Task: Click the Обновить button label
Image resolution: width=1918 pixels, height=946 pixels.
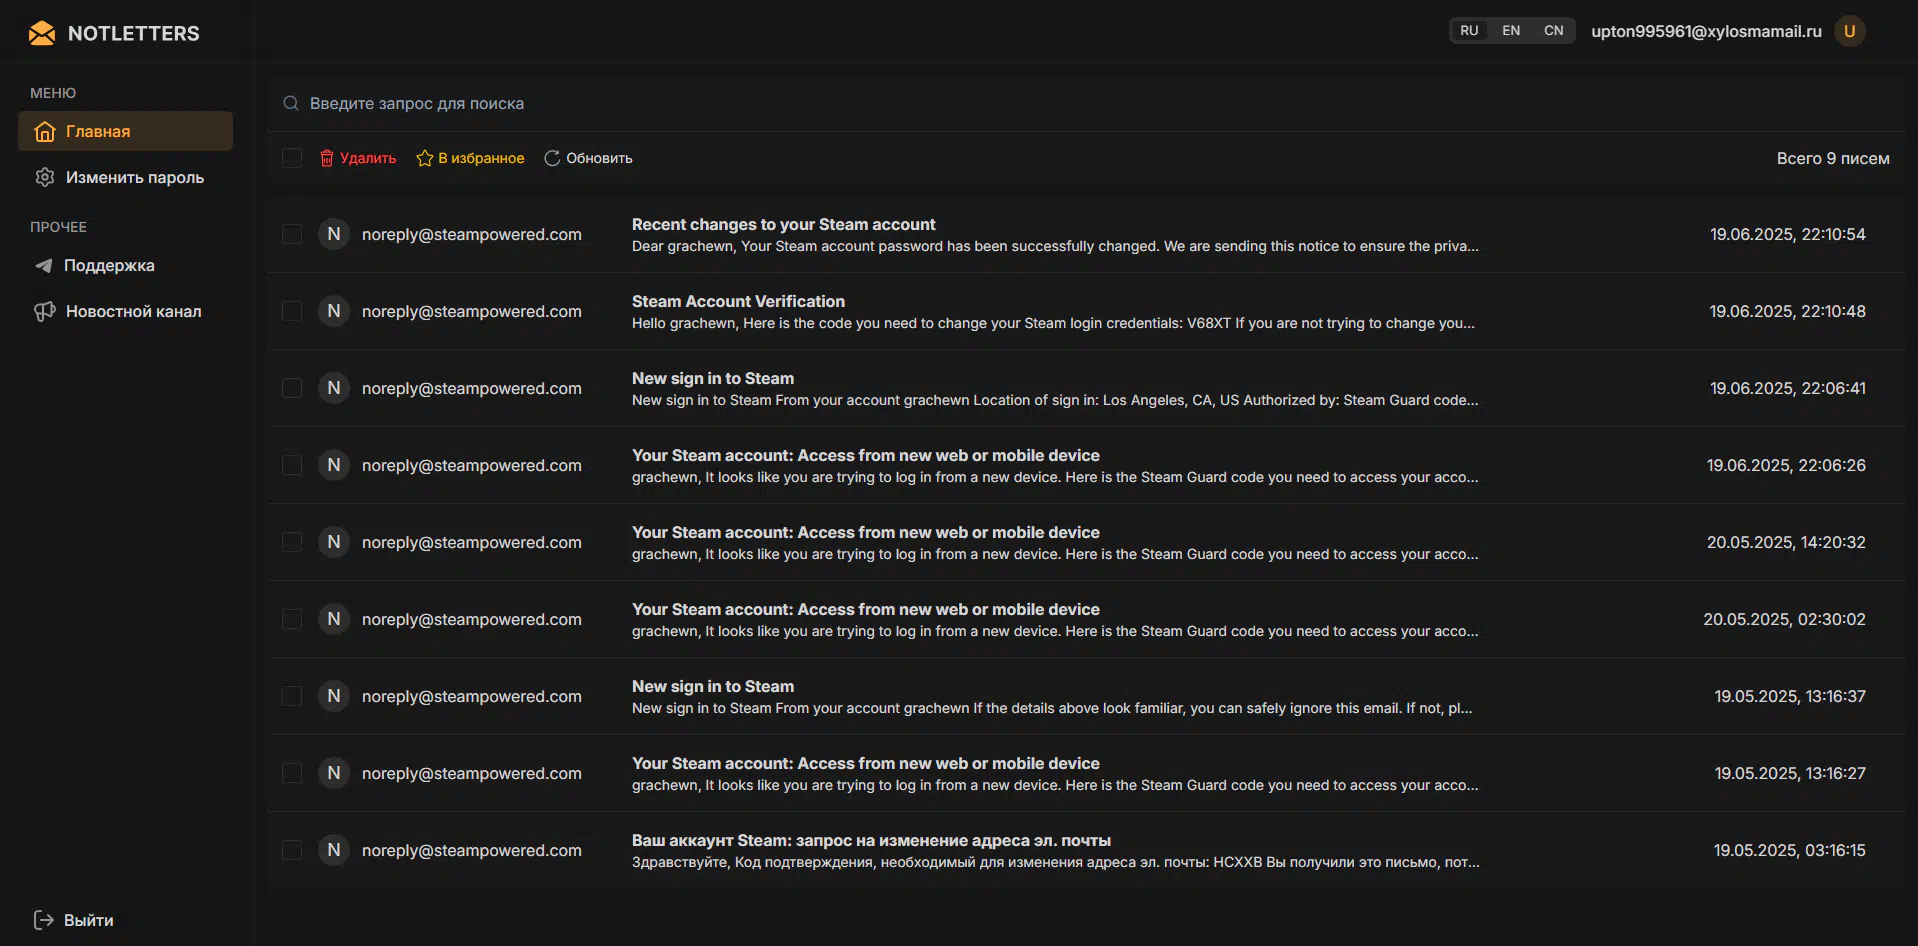Action: 599,158
